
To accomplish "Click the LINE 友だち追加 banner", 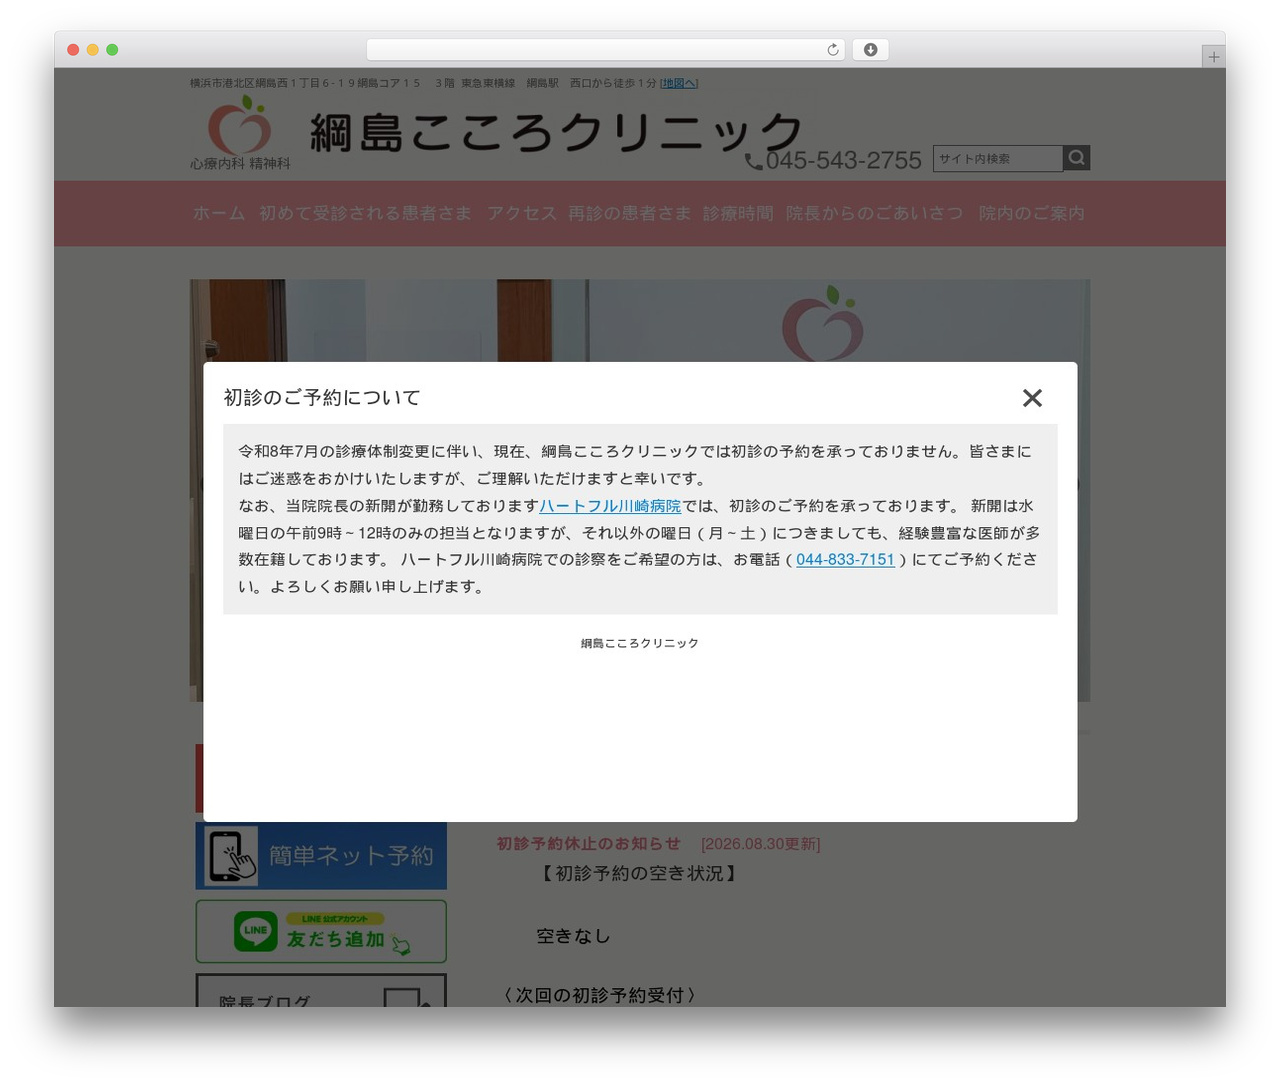I will click(321, 931).
